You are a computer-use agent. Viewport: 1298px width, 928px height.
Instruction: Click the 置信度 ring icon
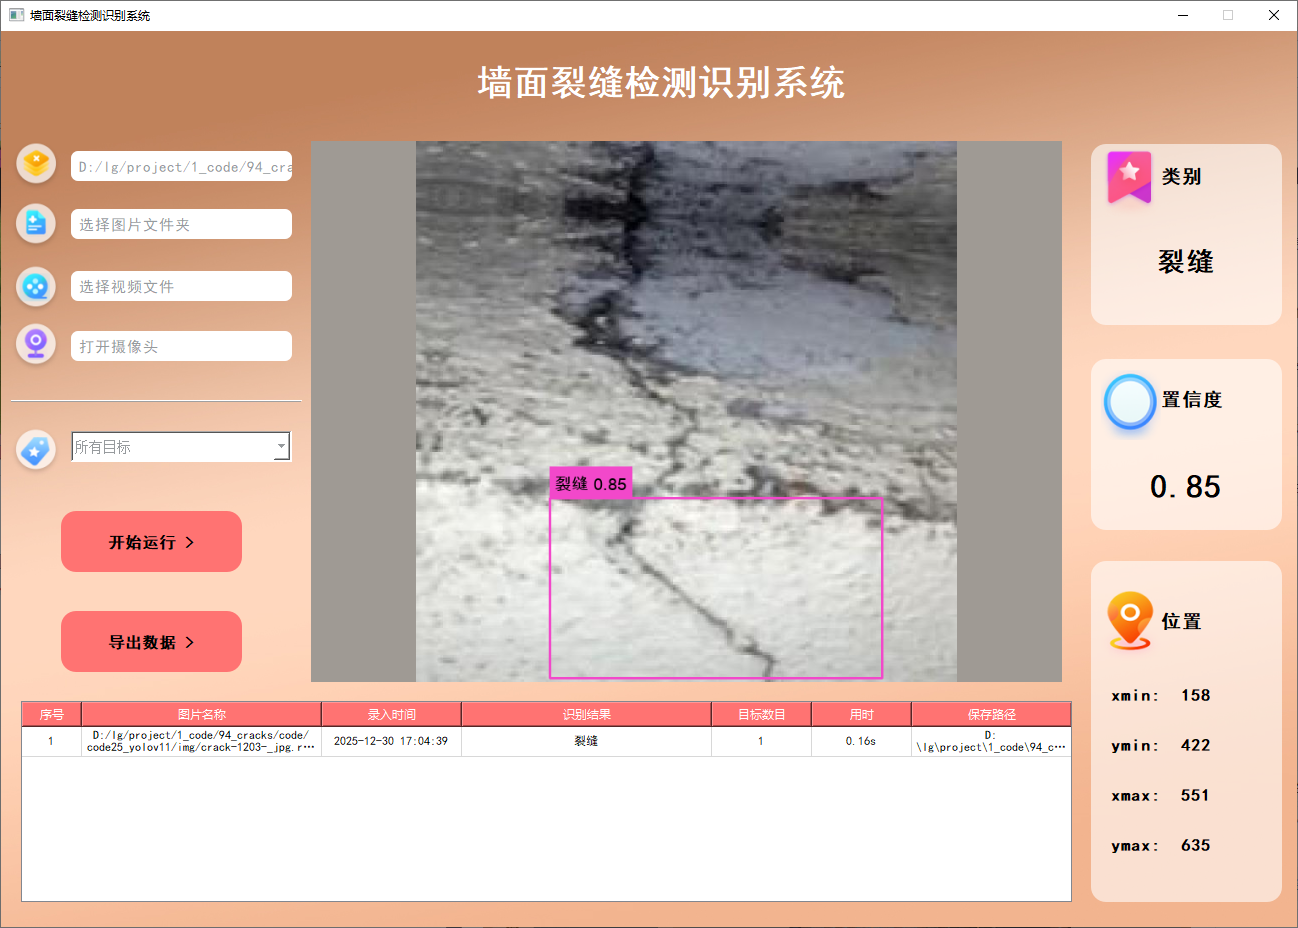point(1129,402)
